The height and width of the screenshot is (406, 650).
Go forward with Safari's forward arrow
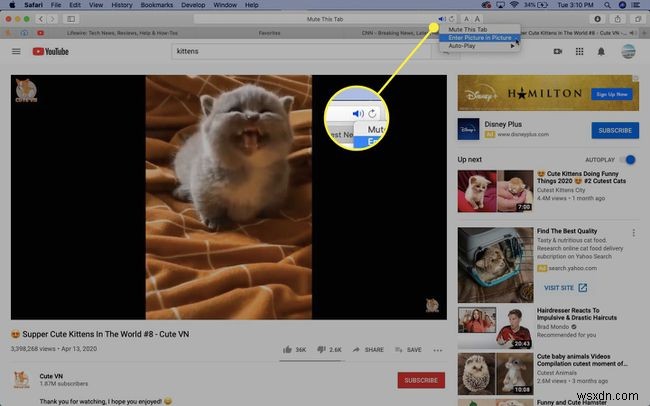click(x=52, y=19)
